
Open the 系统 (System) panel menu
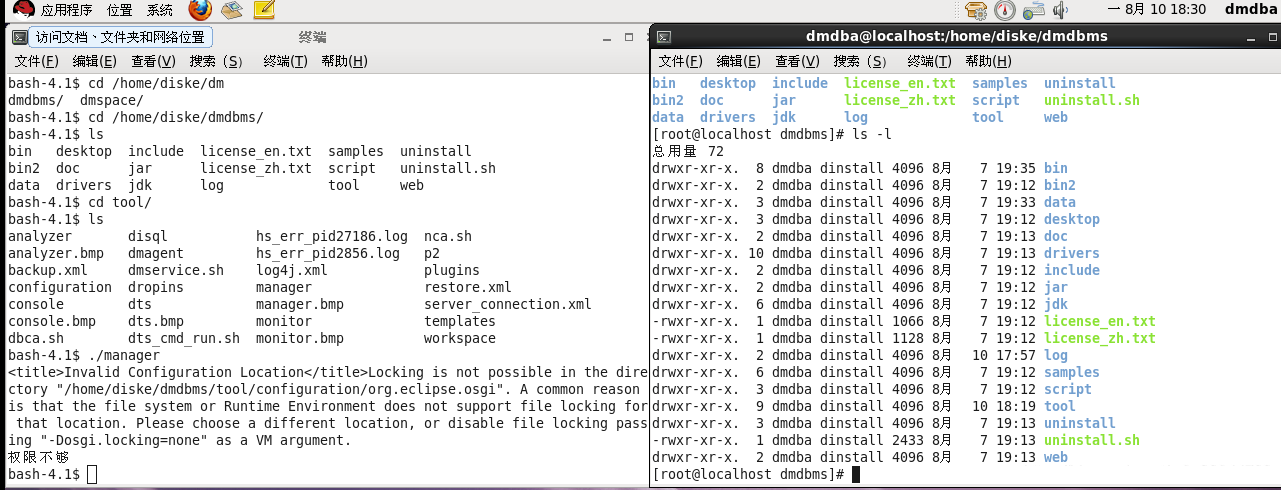pyautogui.click(x=160, y=11)
